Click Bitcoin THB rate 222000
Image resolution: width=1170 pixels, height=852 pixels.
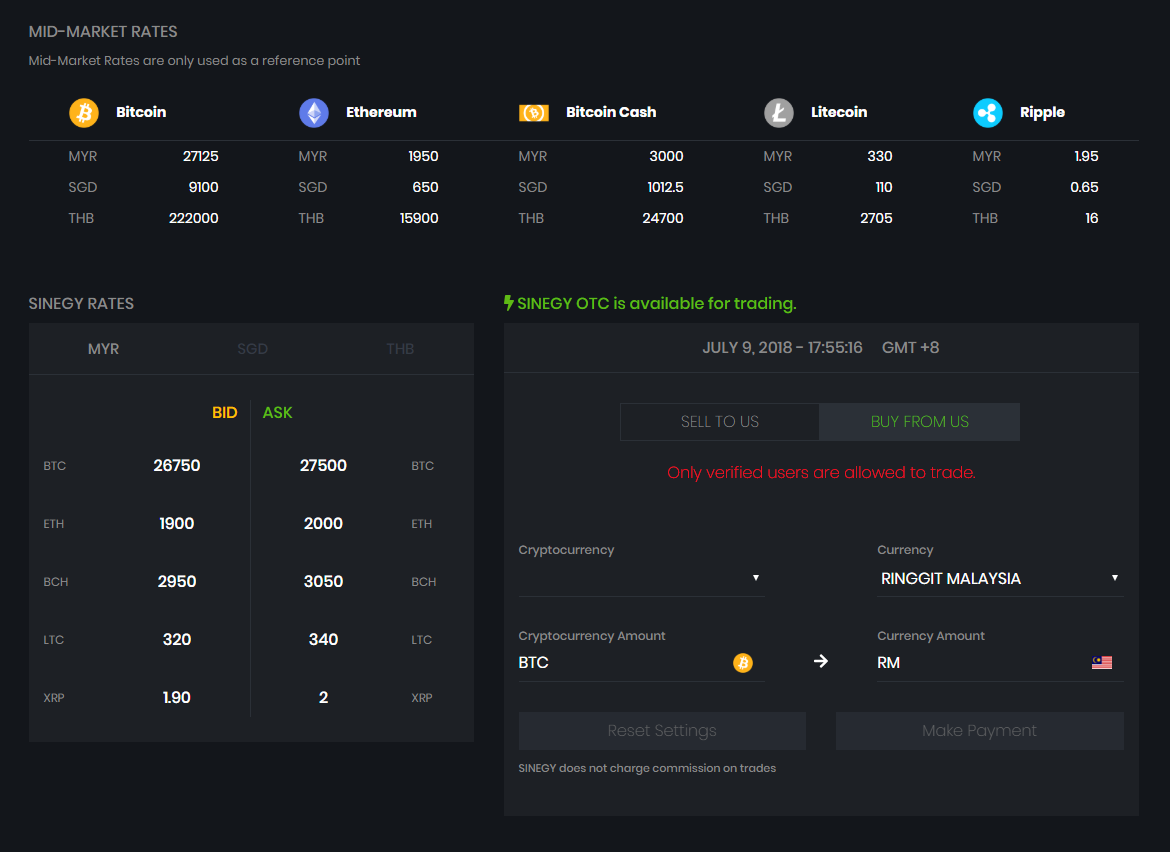point(193,218)
